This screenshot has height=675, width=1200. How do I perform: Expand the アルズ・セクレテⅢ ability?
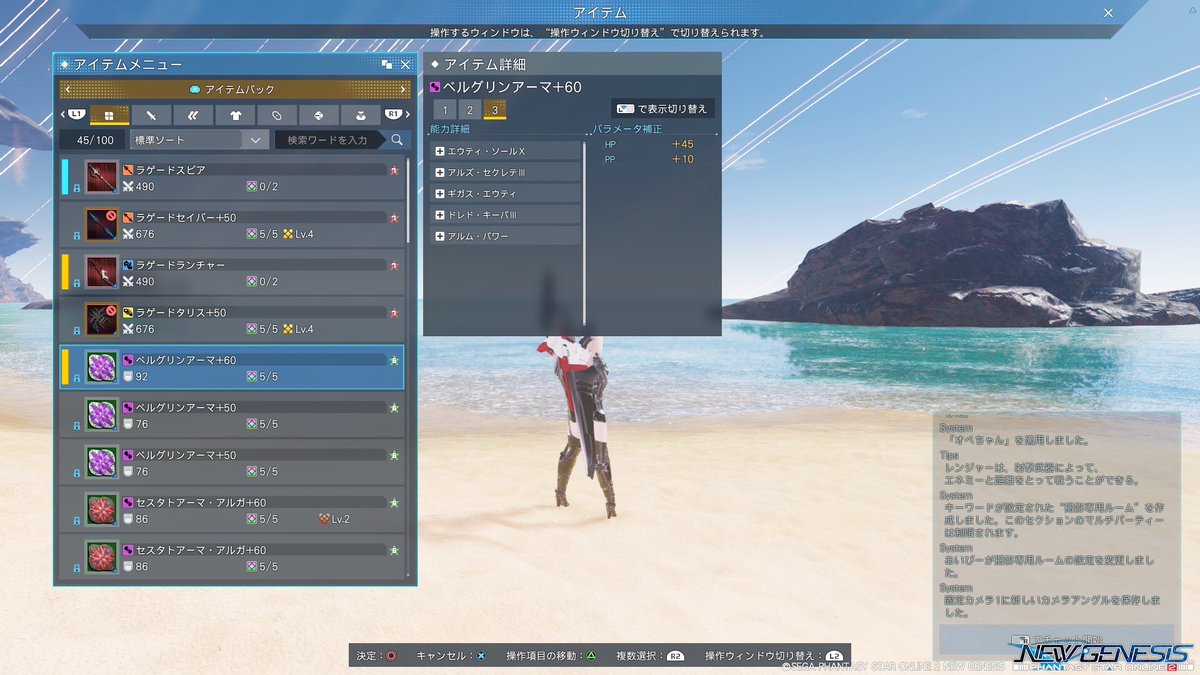(x=506, y=172)
